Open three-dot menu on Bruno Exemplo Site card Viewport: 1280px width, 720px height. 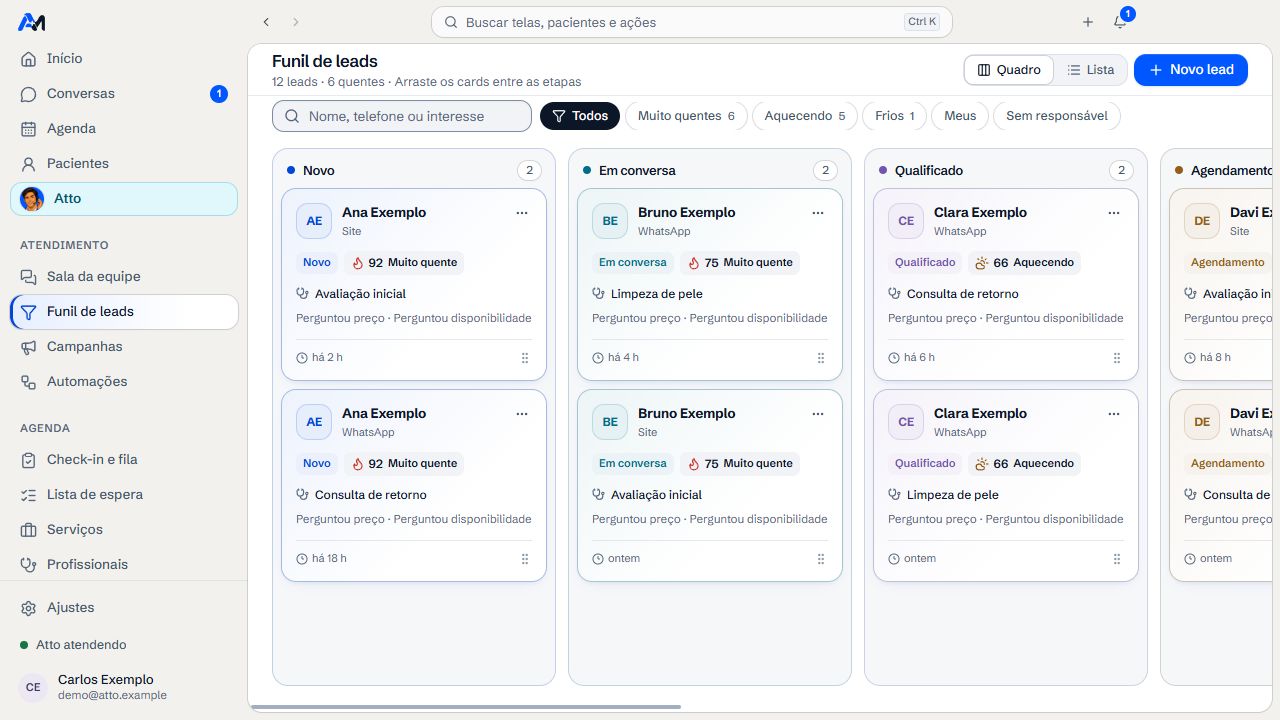(818, 414)
